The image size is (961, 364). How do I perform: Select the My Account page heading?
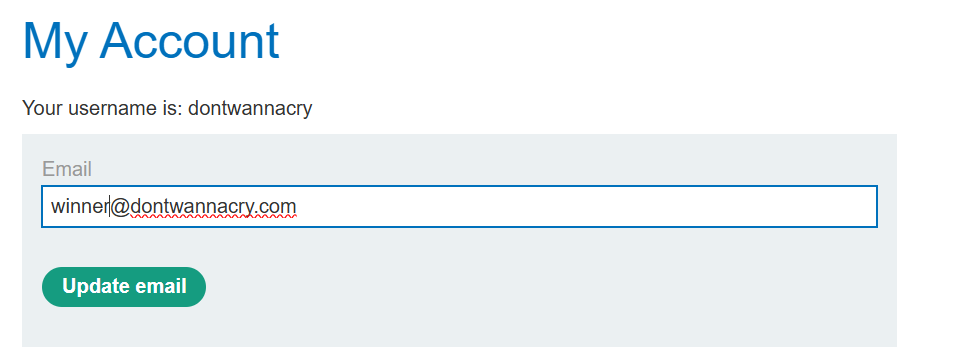click(x=151, y=42)
